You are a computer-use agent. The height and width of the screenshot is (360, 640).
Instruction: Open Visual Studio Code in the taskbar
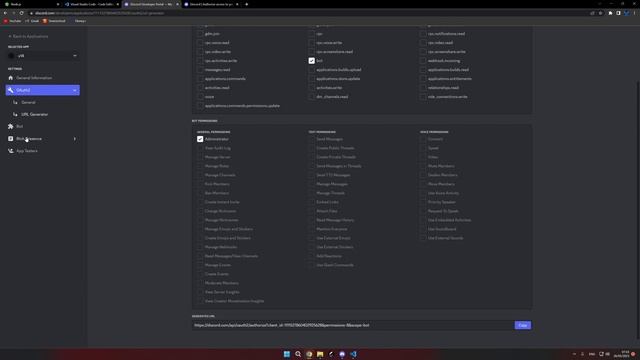[353, 354]
